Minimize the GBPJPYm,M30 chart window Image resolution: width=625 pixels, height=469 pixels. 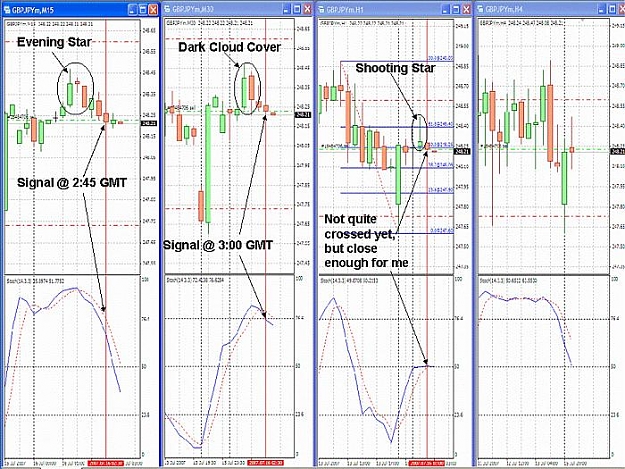287,9
